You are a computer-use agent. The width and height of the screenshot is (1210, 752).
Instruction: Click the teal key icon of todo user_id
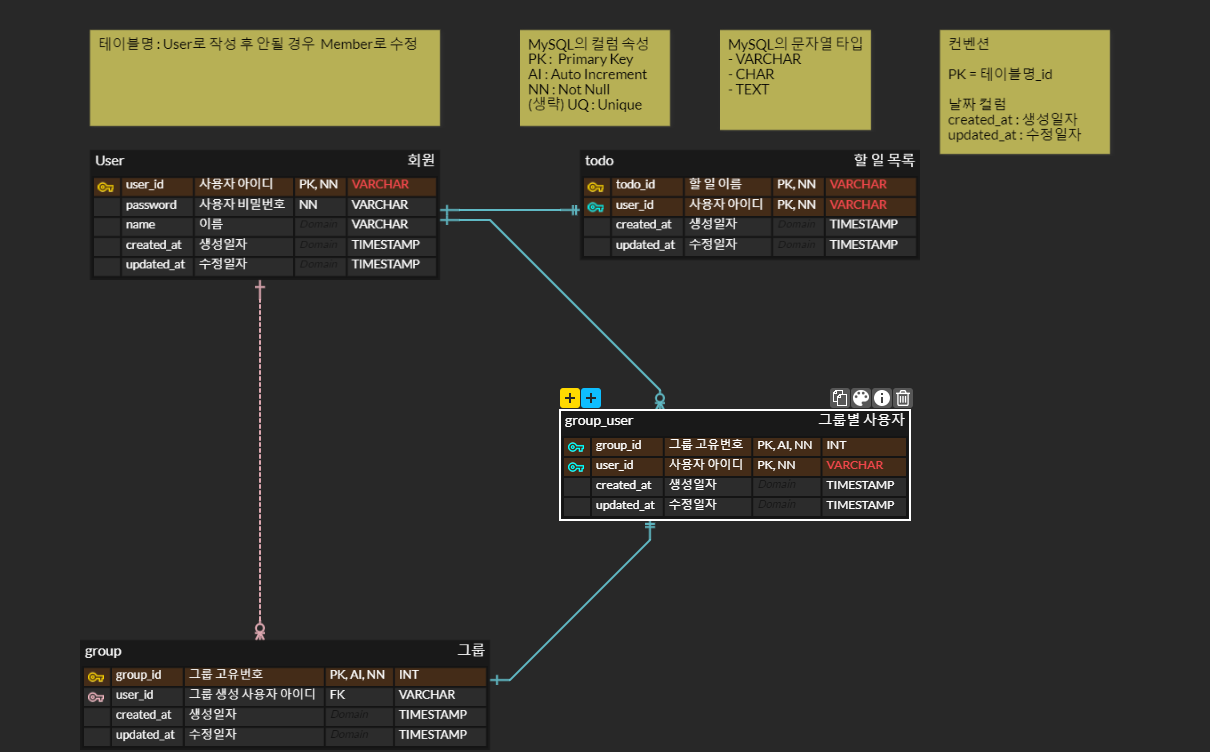point(595,206)
